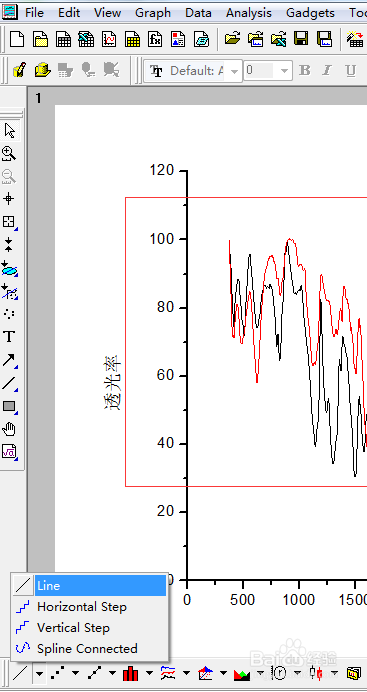Image resolution: width=367 pixels, height=692 pixels.
Task: Choose Vertical Step plot type
Action: coord(90,628)
